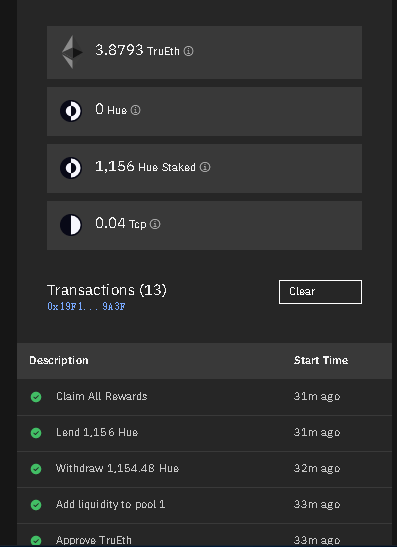This screenshot has height=547, width=397.
Task: Click the Hue Staked token logo
Action: point(71,168)
